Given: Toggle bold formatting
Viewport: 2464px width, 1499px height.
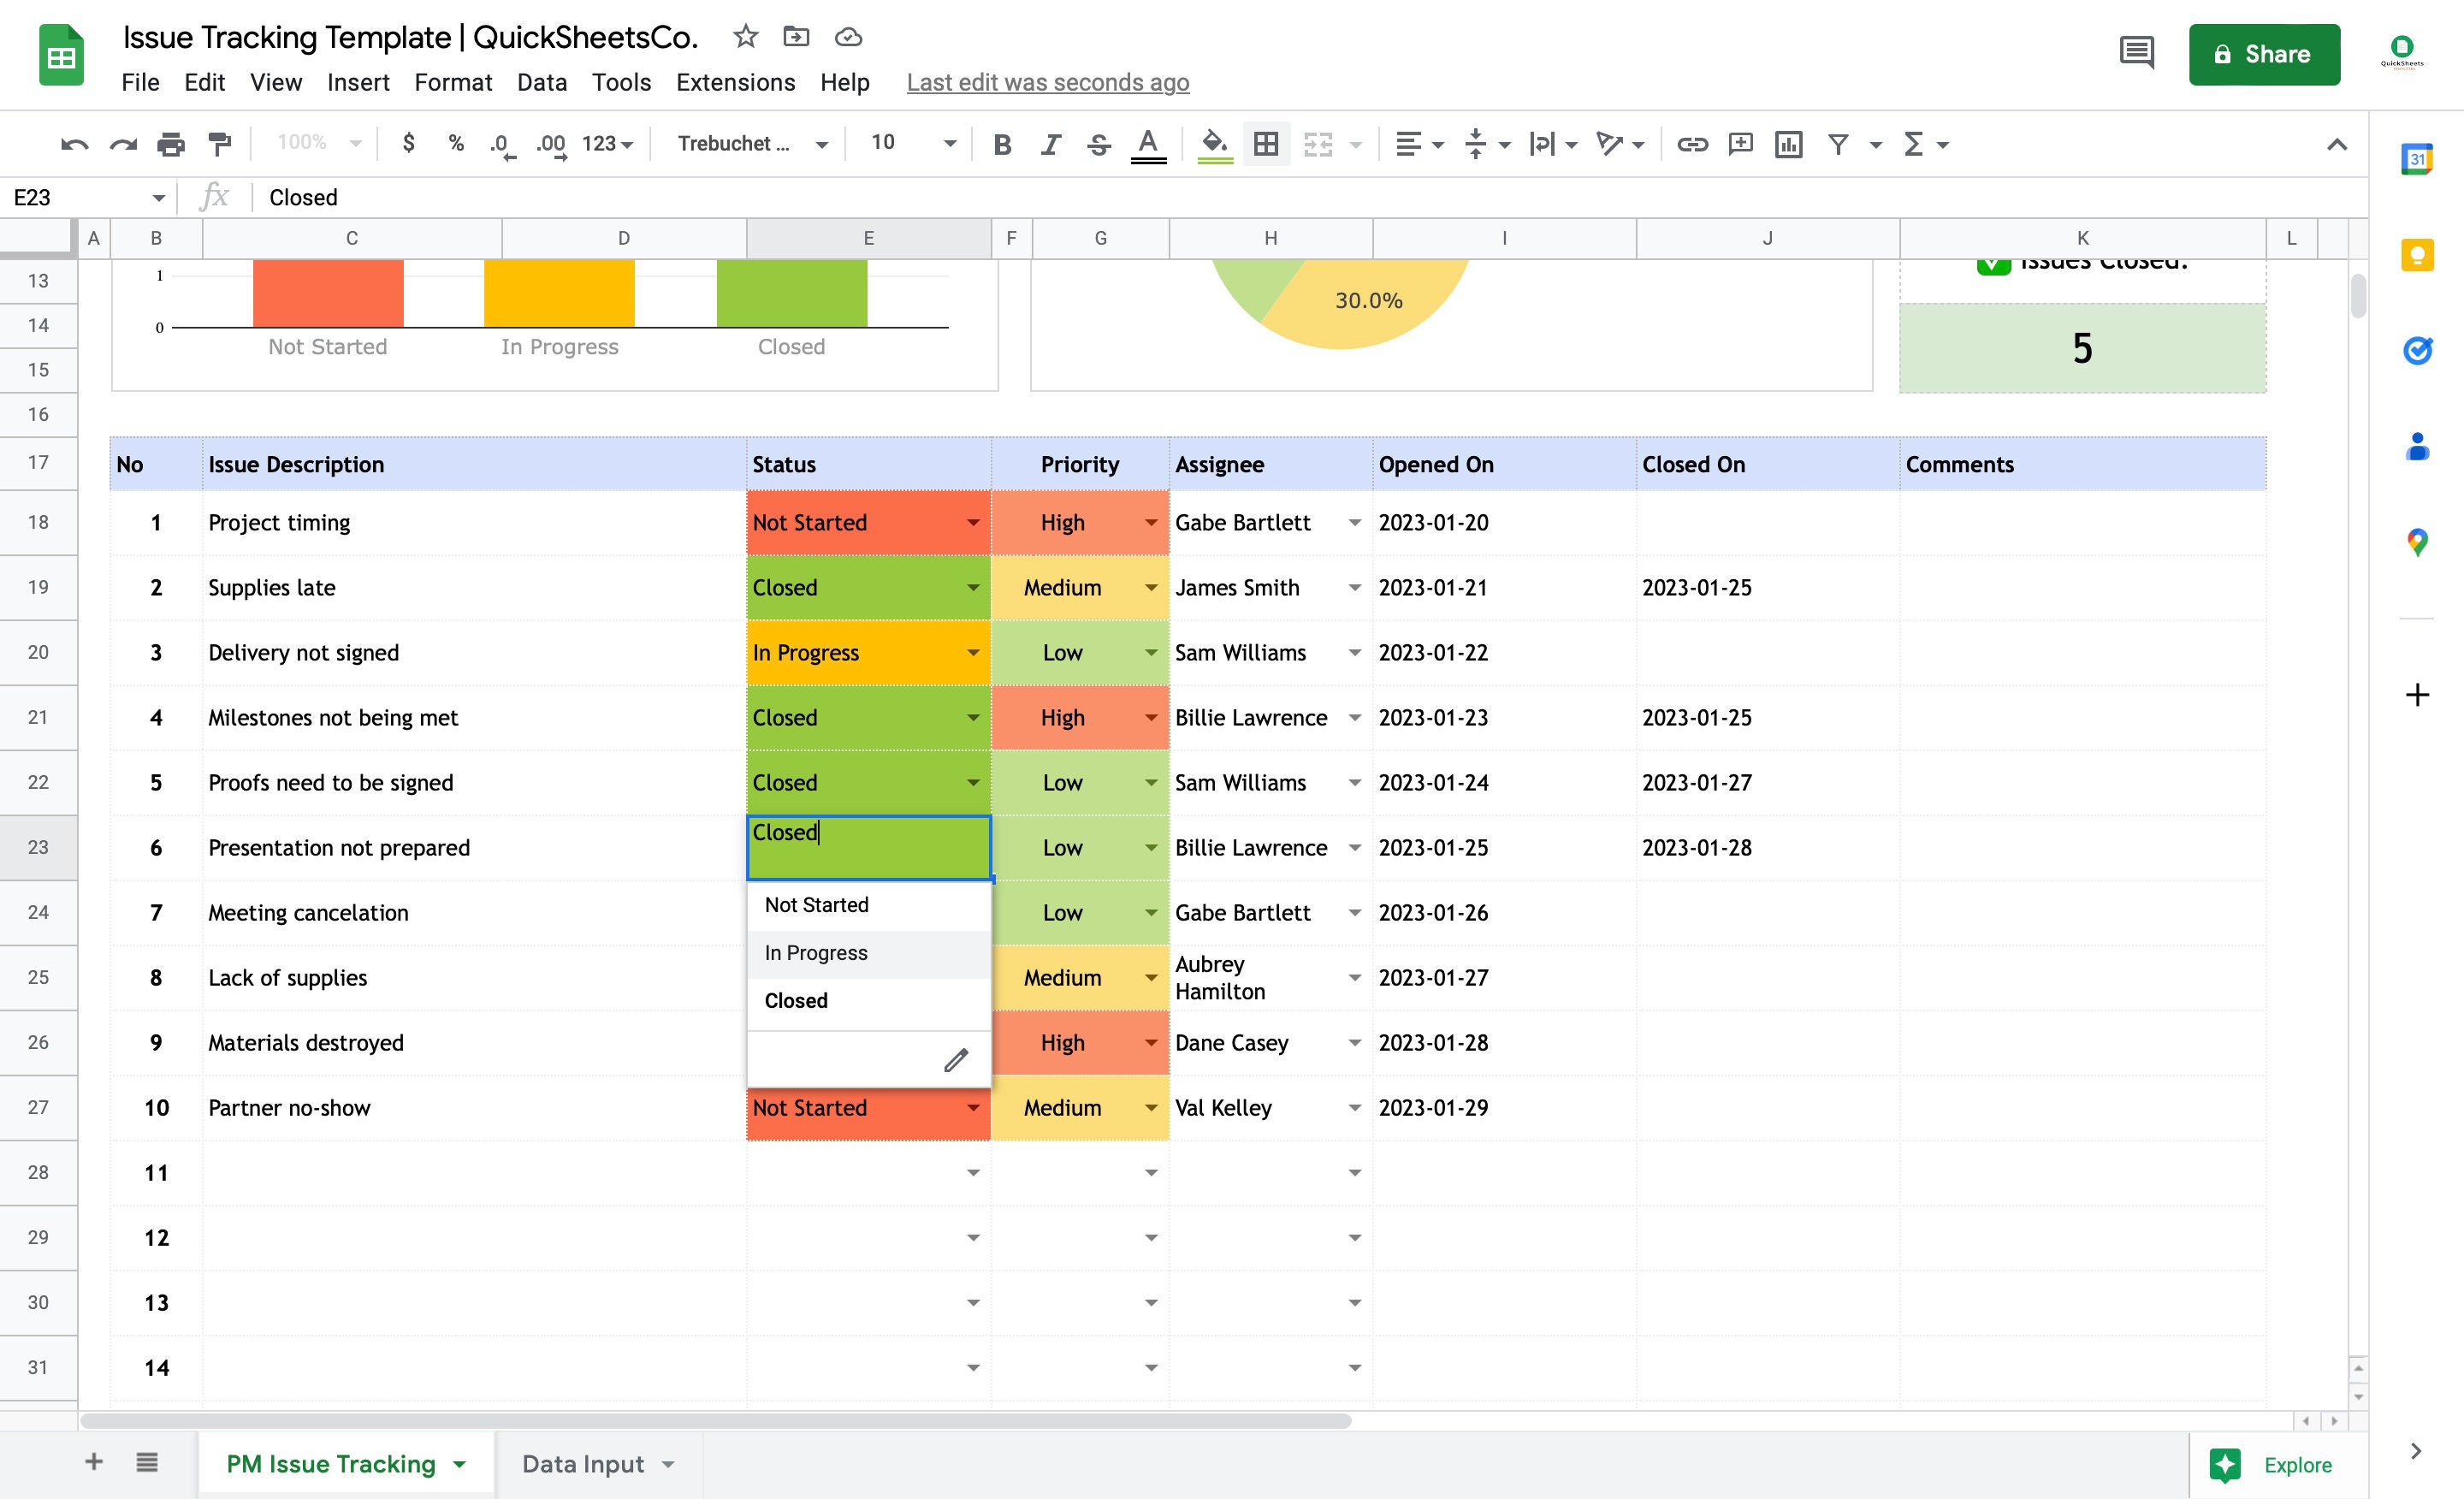Looking at the screenshot, I should tap(1002, 144).
